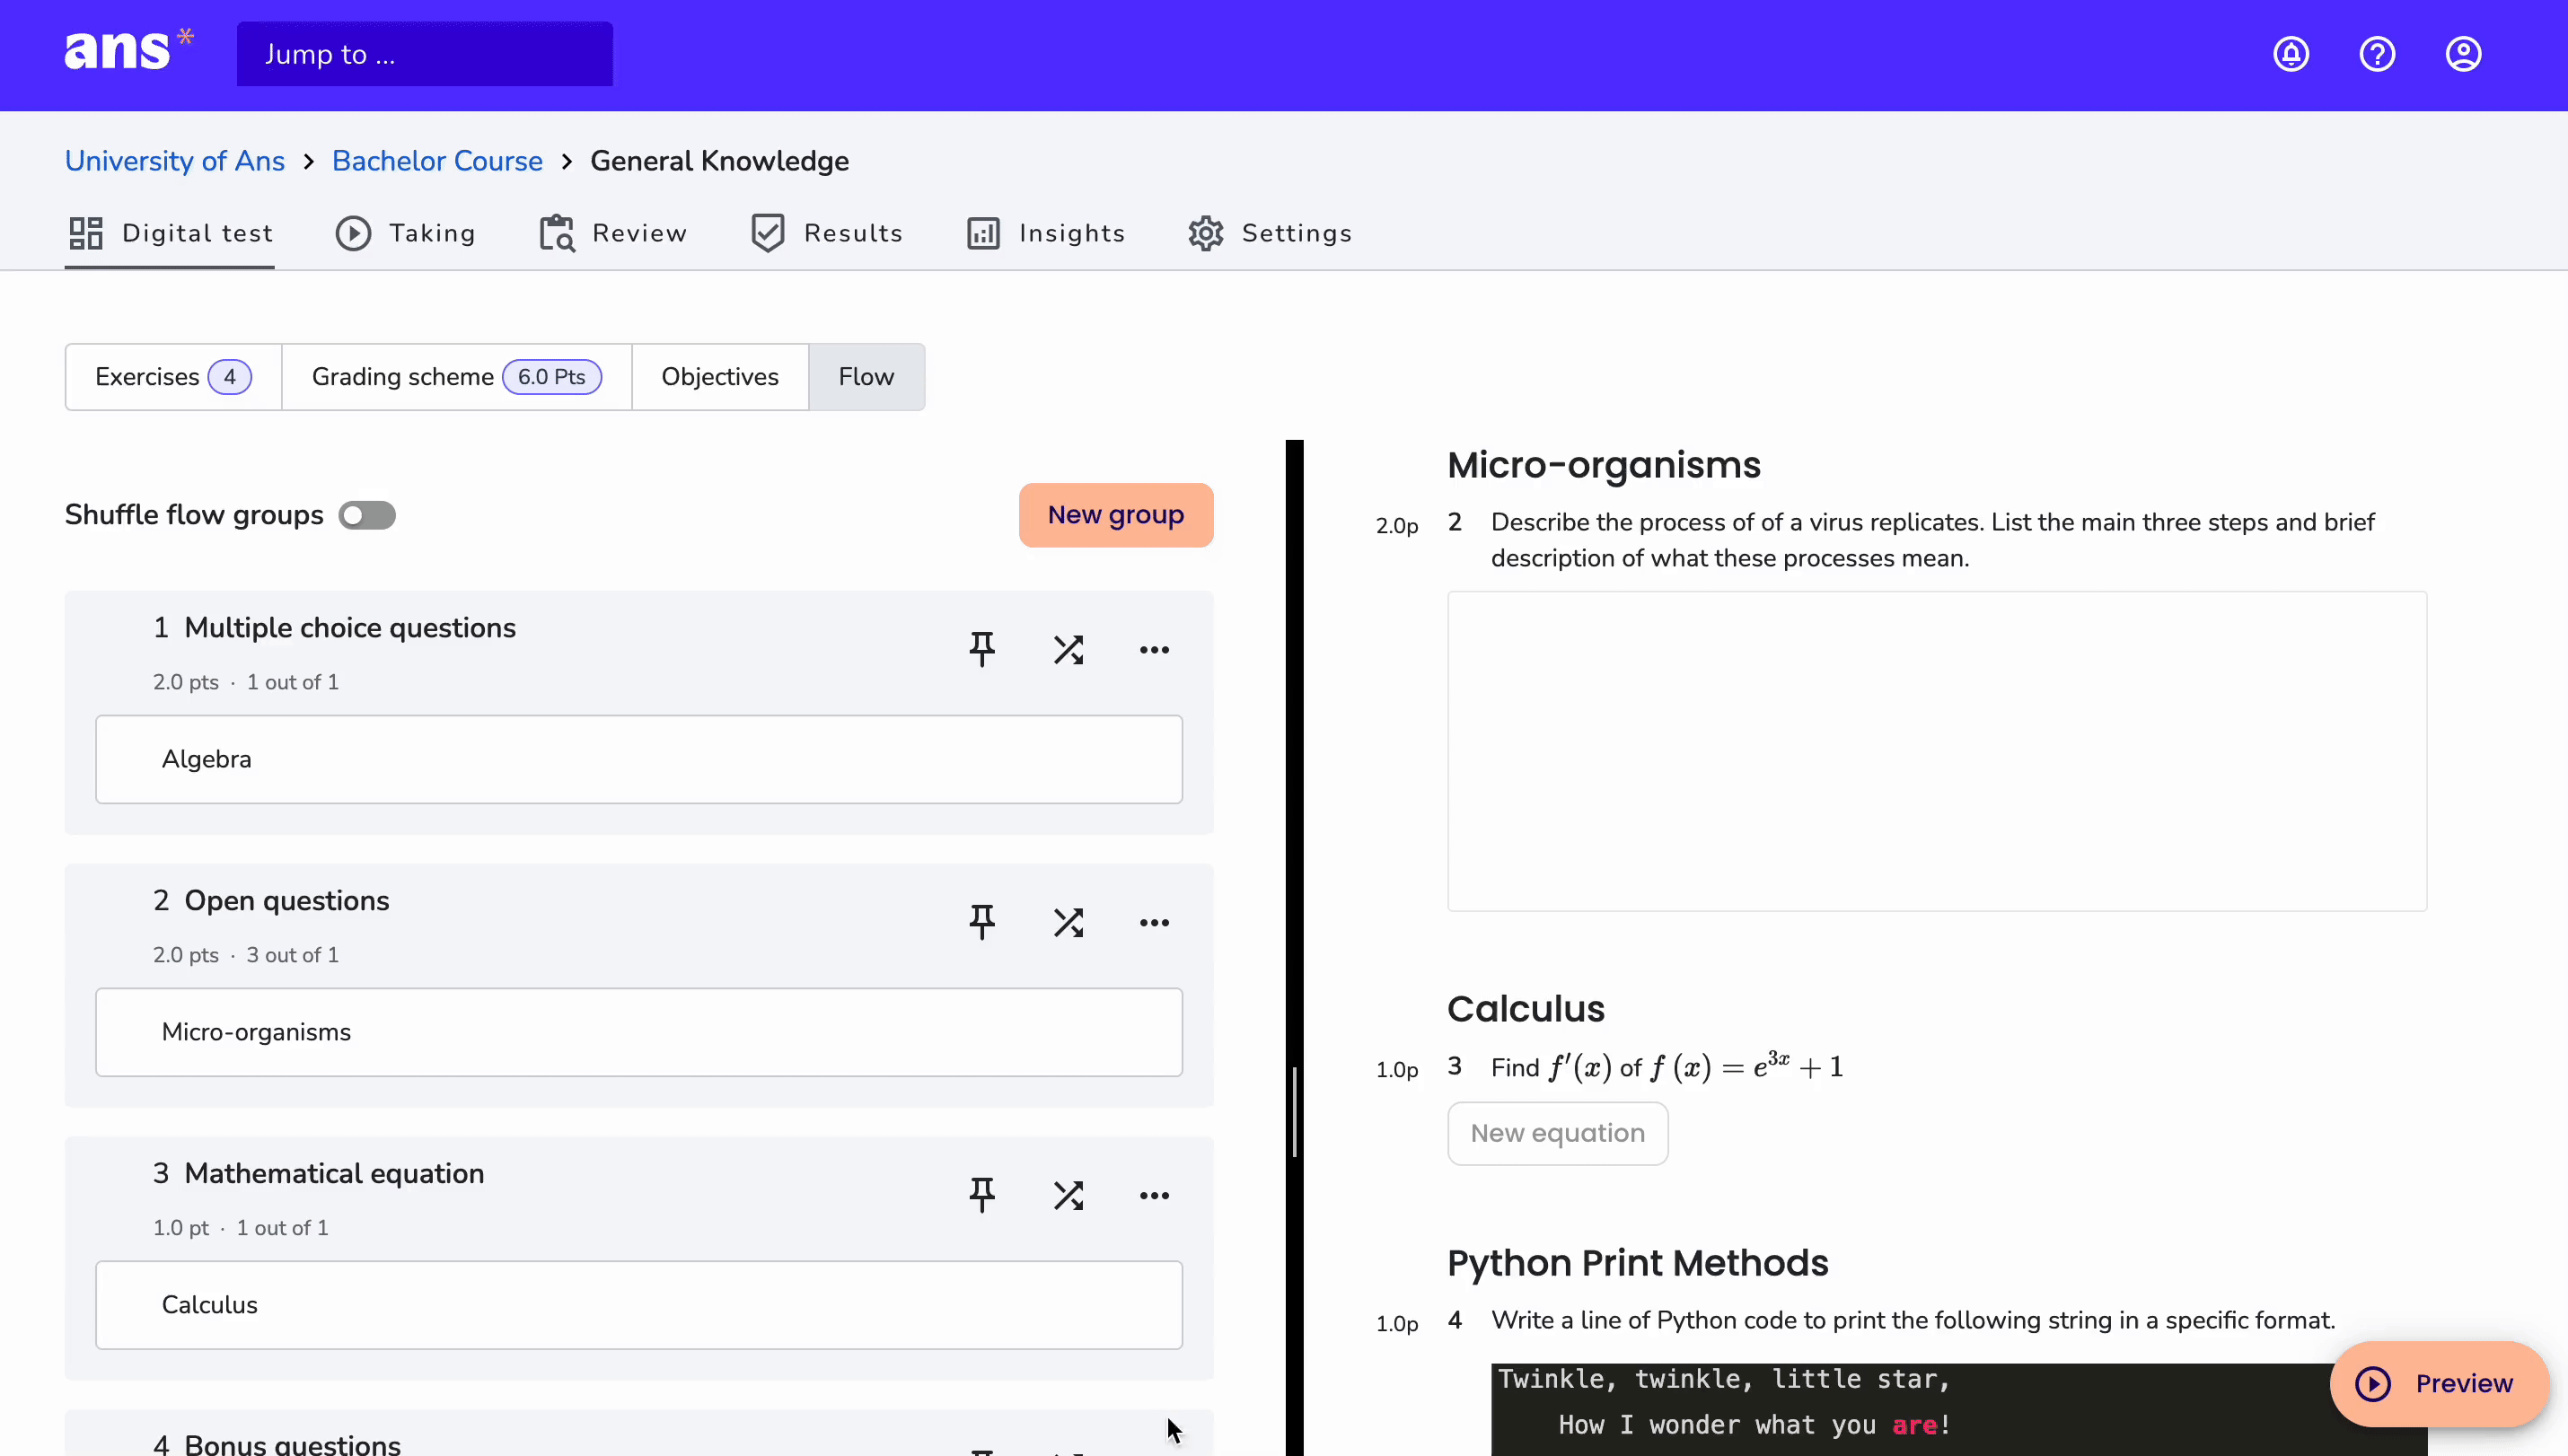Open more options for Mathematical equation group
2568x1456 pixels.
pyautogui.click(x=1154, y=1195)
